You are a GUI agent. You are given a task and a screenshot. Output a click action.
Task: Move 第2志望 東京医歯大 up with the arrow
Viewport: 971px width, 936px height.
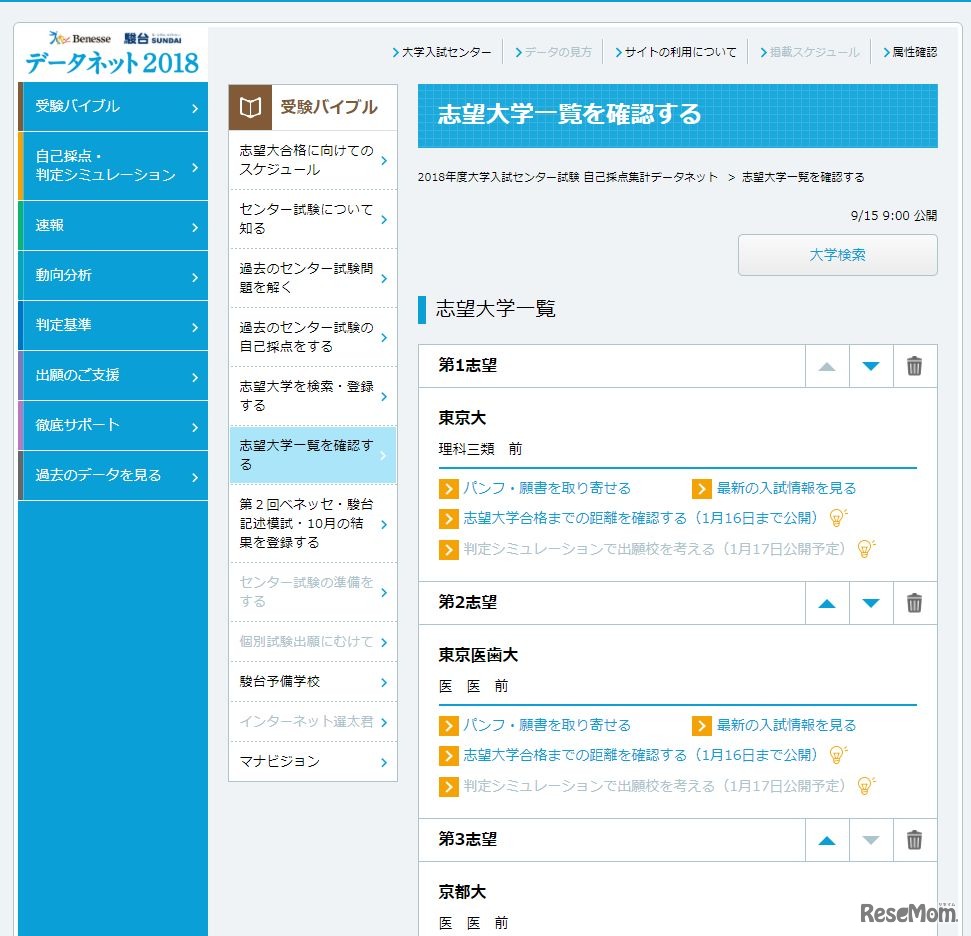(x=826, y=603)
